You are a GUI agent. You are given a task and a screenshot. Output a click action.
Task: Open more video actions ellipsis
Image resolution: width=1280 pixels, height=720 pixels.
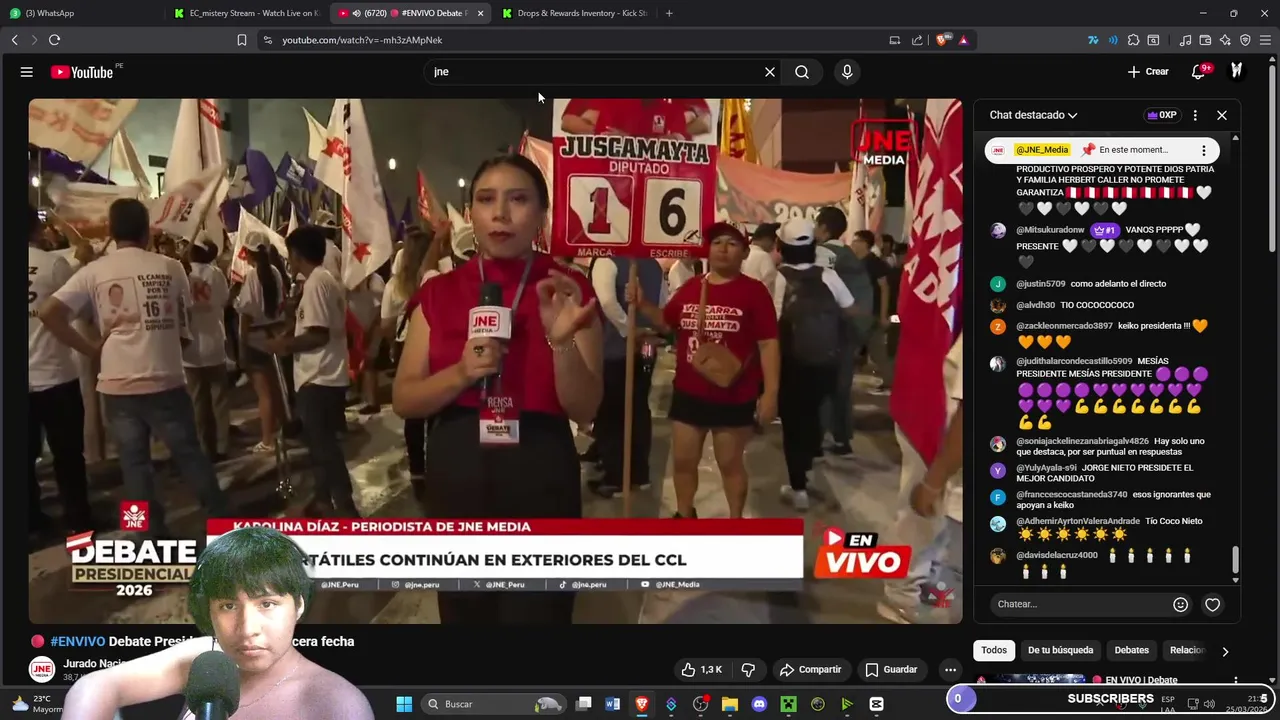pyautogui.click(x=951, y=669)
